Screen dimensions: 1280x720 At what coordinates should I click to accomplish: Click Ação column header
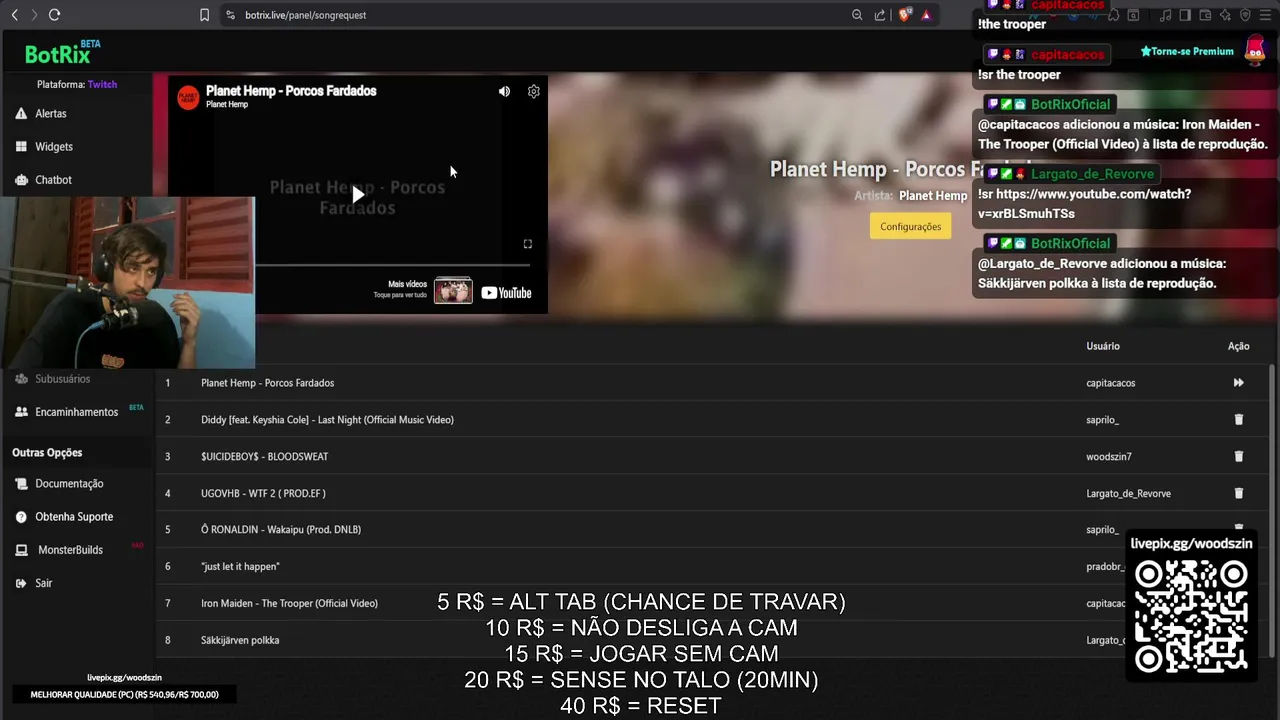pyautogui.click(x=1238, y=346)
